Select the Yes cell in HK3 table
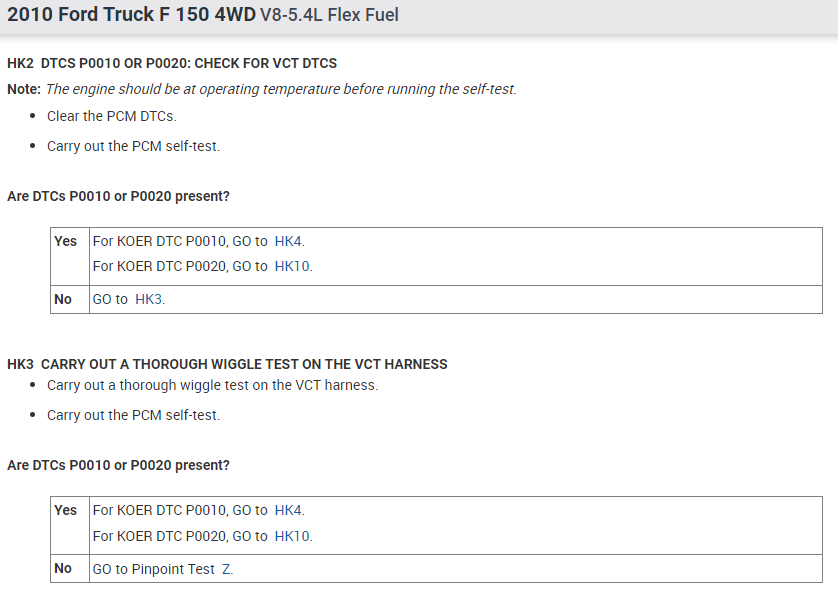The image size is (838, 602). (65, 510)
